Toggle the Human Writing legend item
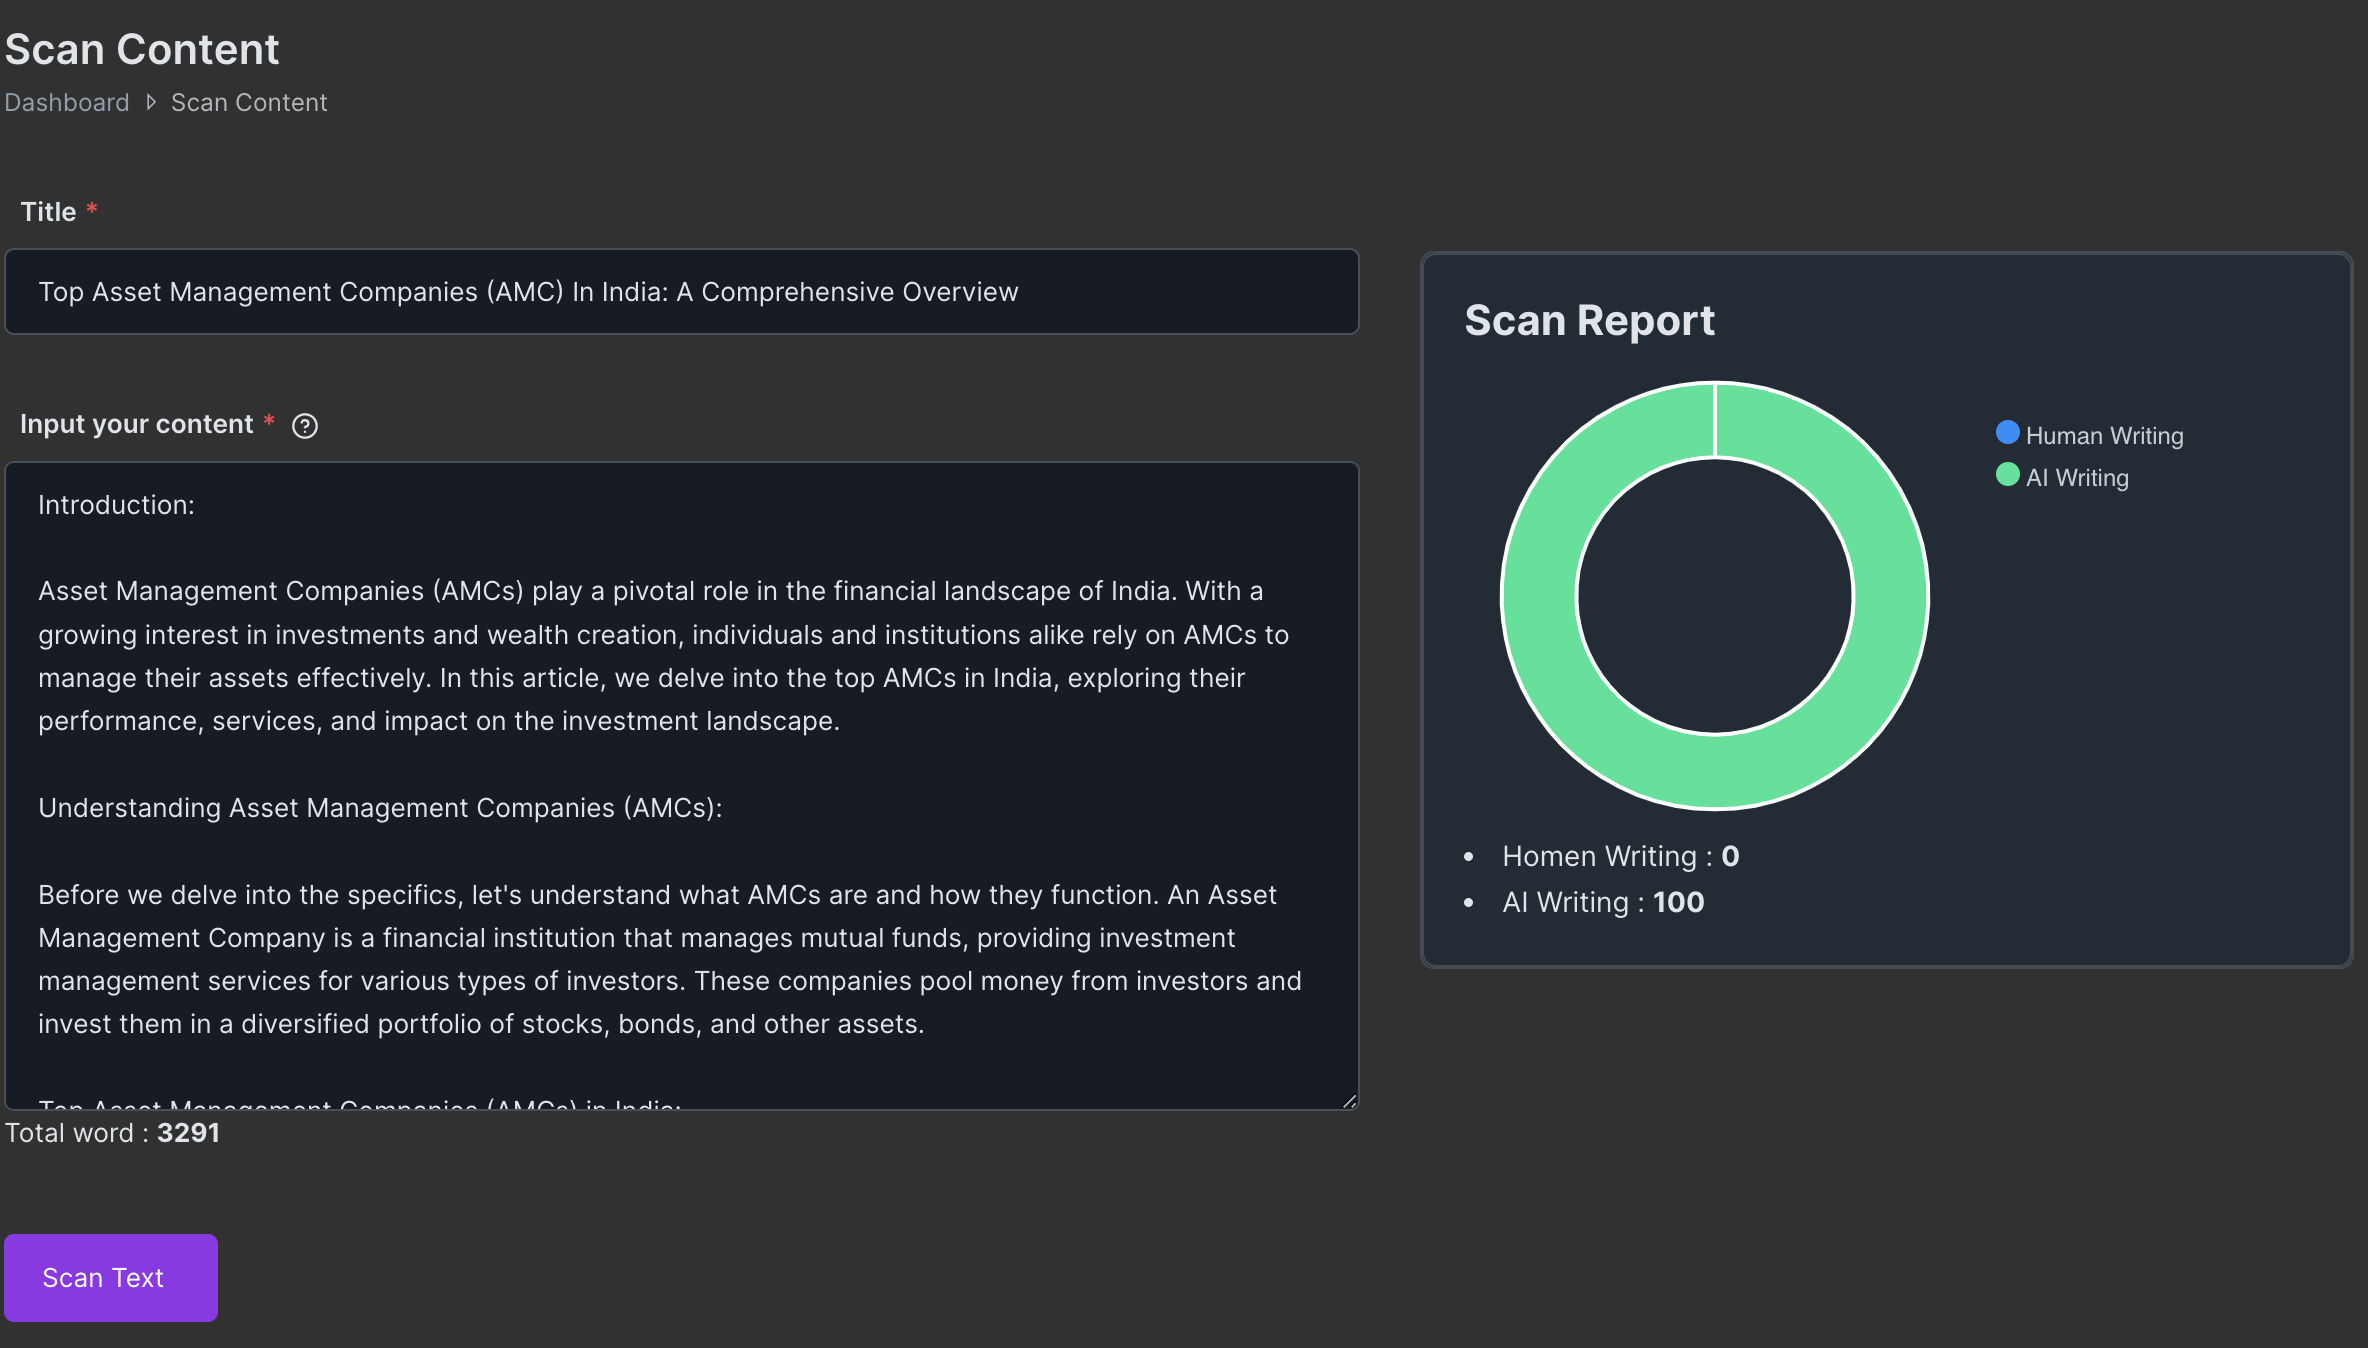The height and width of the screenshot is (1348, 2368). coord(2090,435)
